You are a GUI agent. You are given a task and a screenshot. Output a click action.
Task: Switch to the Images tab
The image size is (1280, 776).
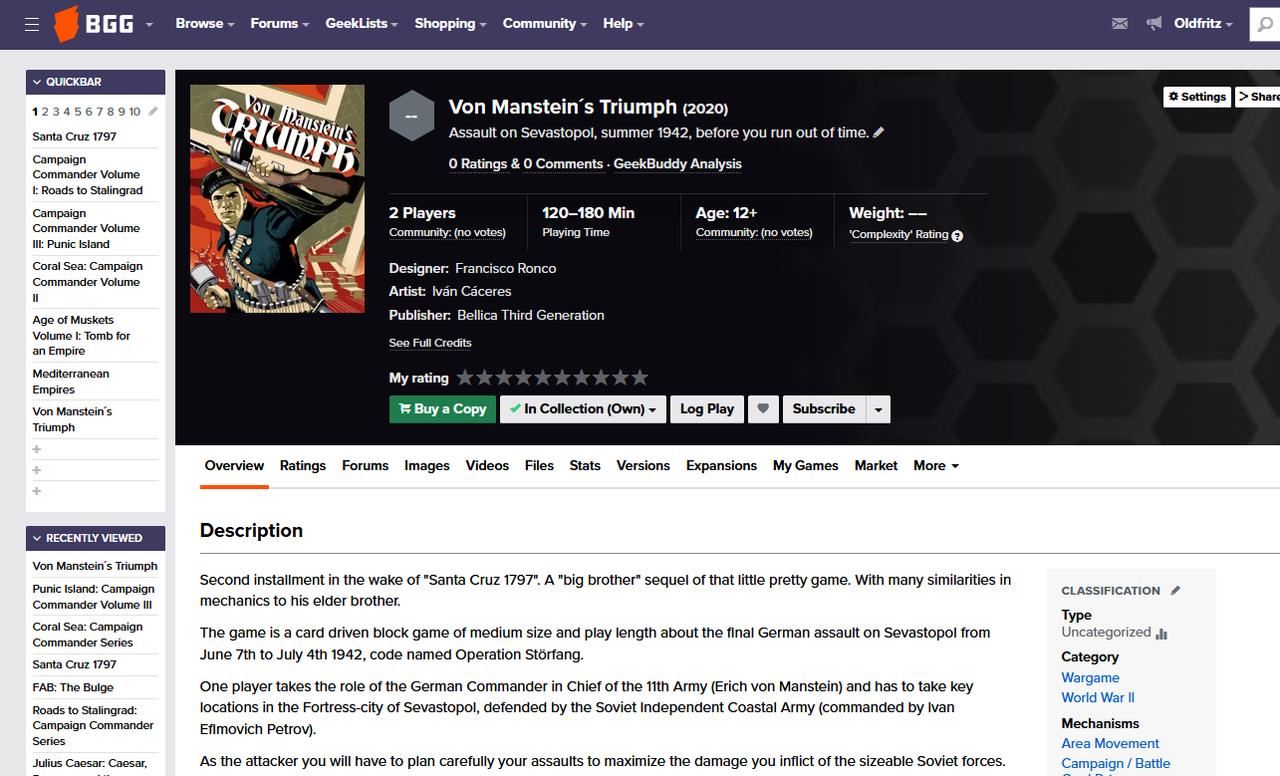click(427, 466)
